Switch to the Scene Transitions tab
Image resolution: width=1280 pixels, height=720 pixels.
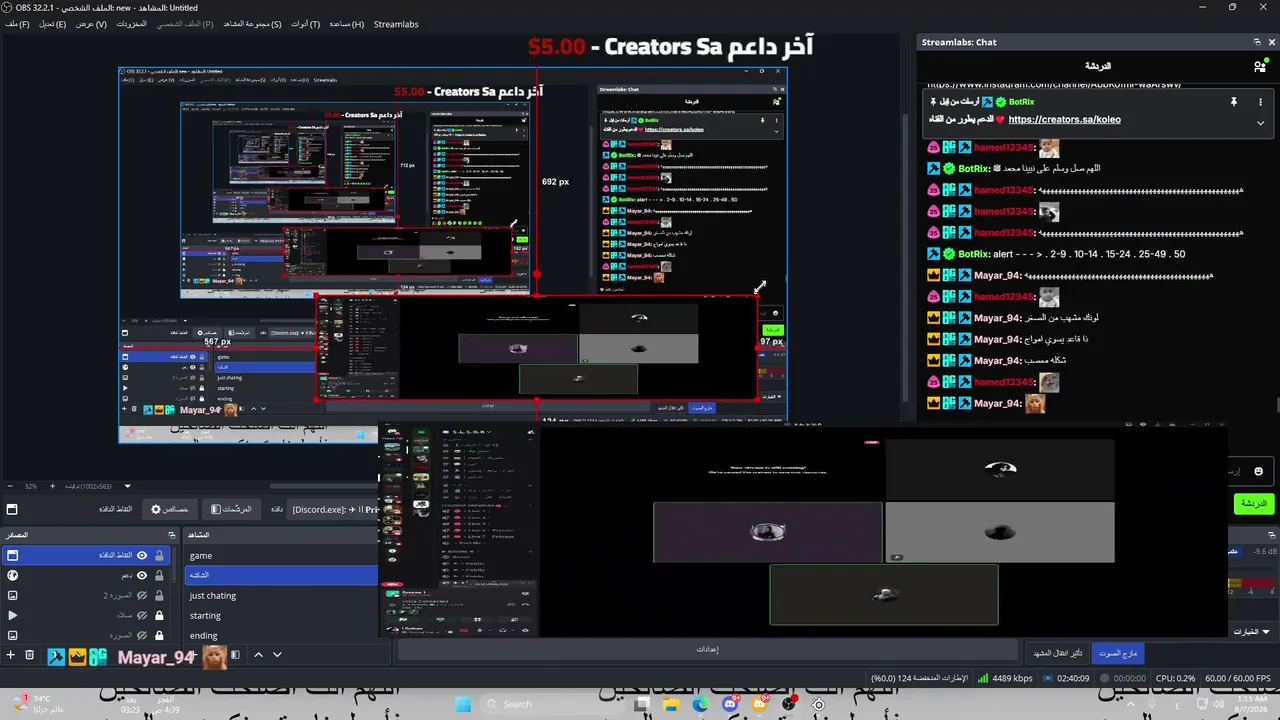click(x=1058, y=653)
